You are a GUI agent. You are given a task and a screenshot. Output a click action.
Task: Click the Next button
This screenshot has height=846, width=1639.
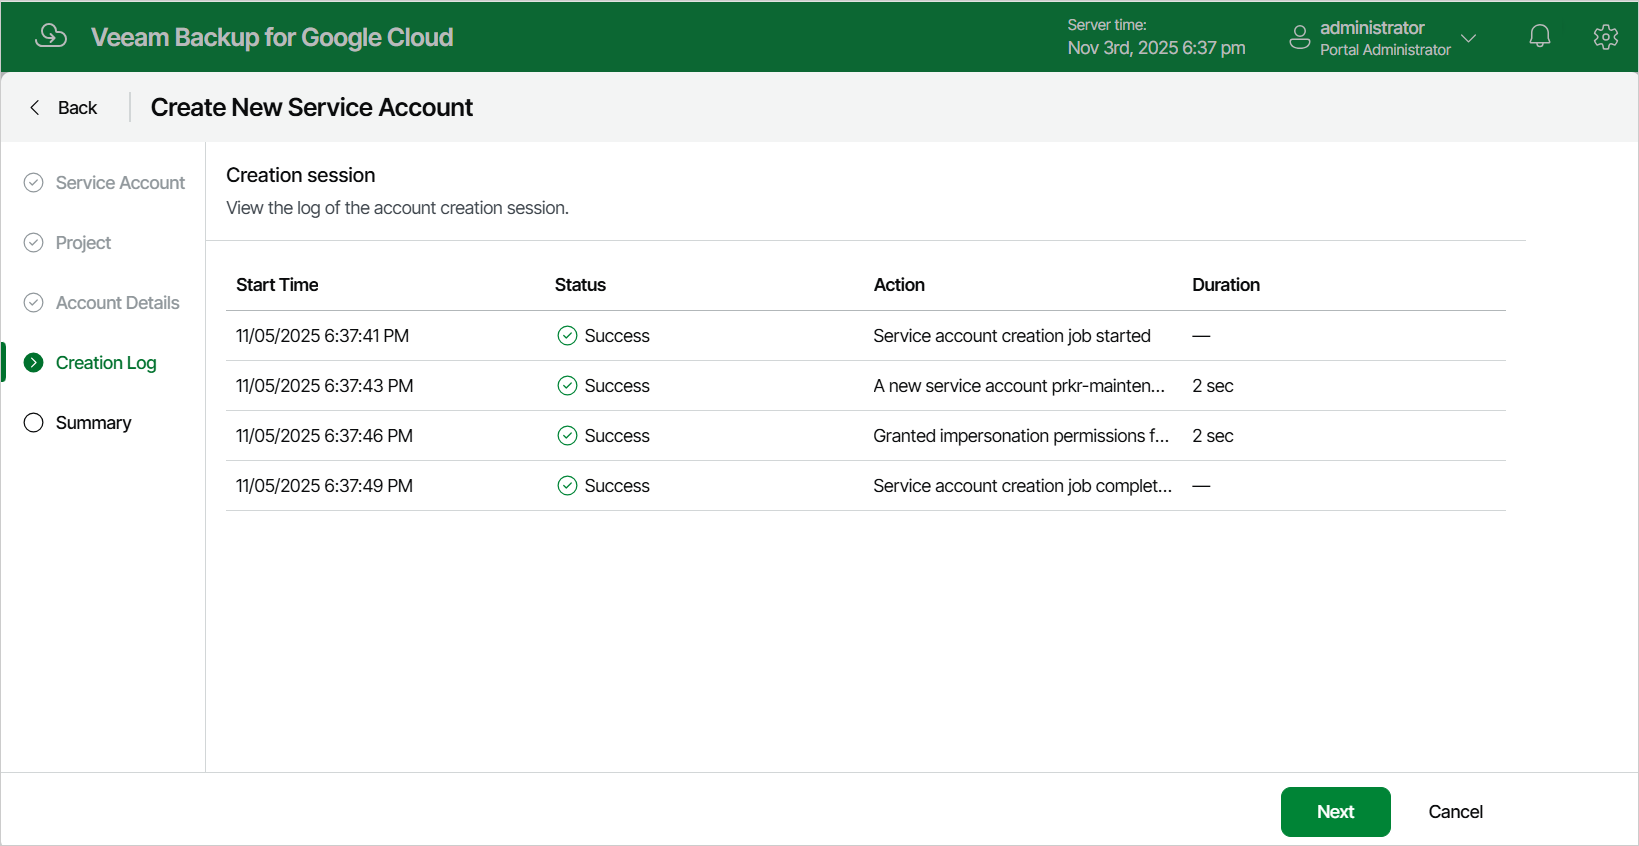1336,812
